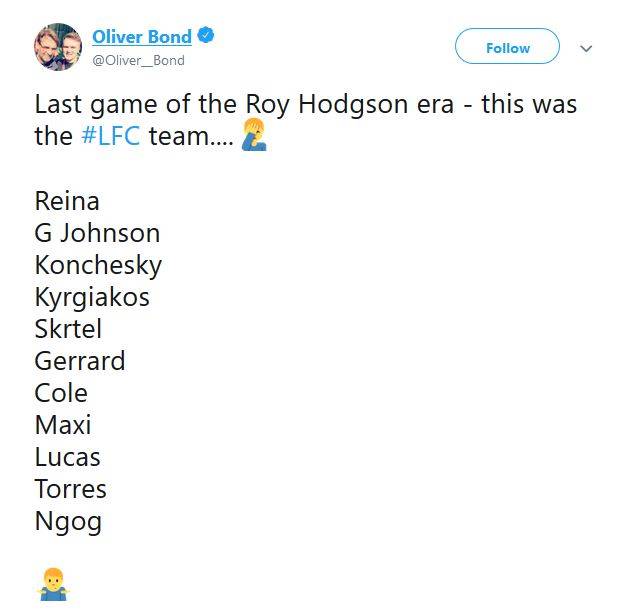Open the @Oliver__Bond handle link

coord(138,61)
